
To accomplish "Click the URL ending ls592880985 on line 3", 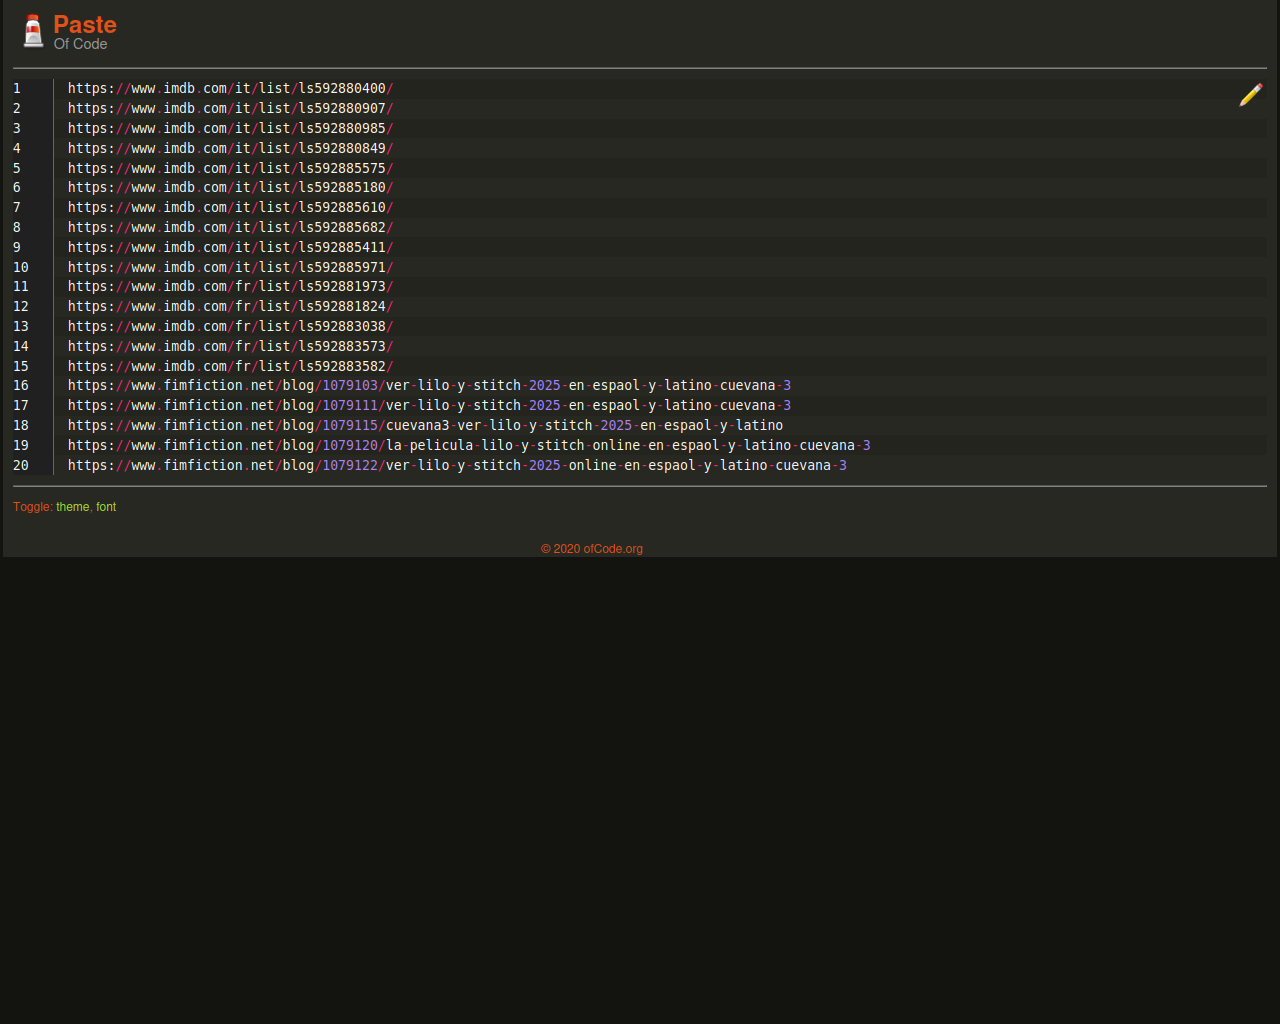I will click(x=231, y=129).
